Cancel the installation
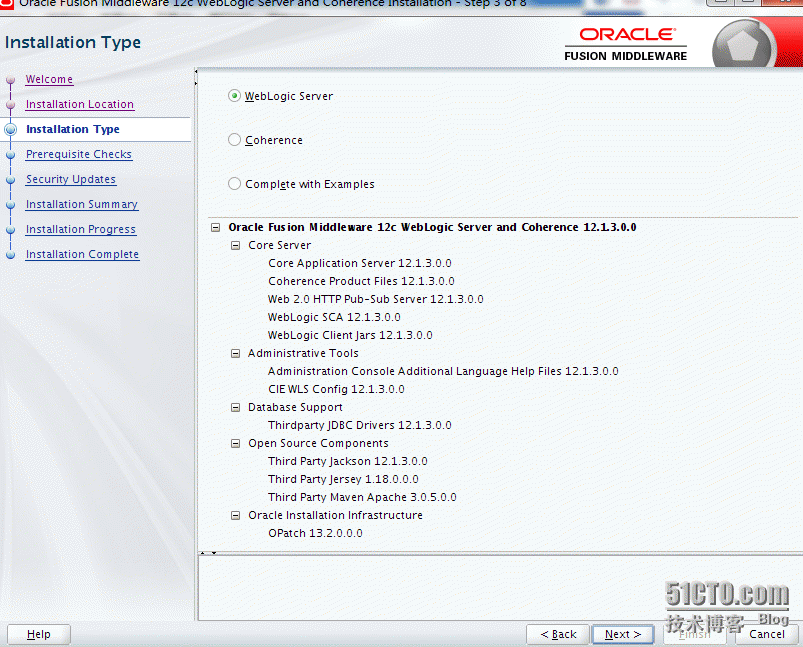The width and height of the screenshot is (803, 647). click(x=767, y=634)
